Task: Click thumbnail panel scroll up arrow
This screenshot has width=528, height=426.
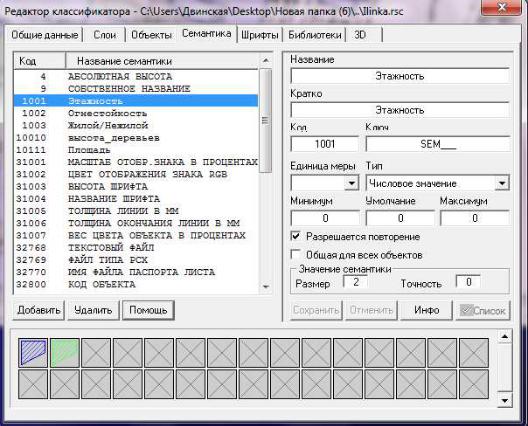Action: (x=504, y=336)
